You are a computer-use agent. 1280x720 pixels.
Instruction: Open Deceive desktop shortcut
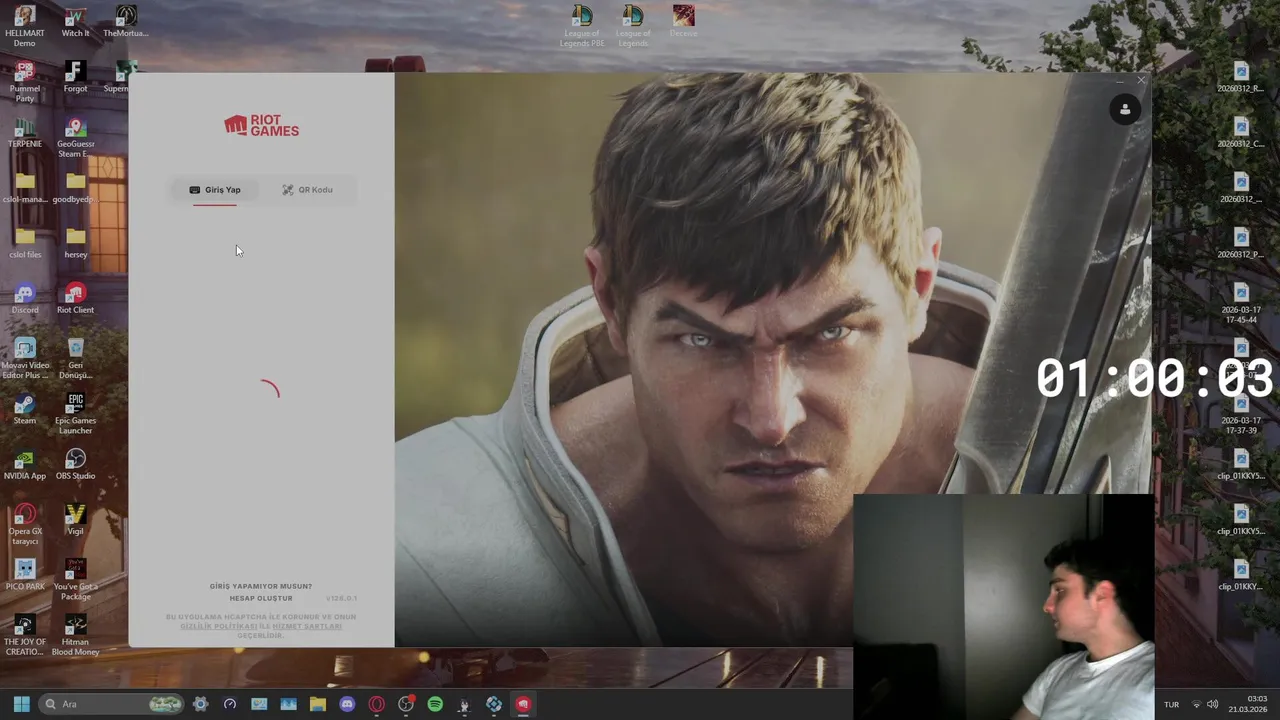pyautogui.click(x=683, y=22)
